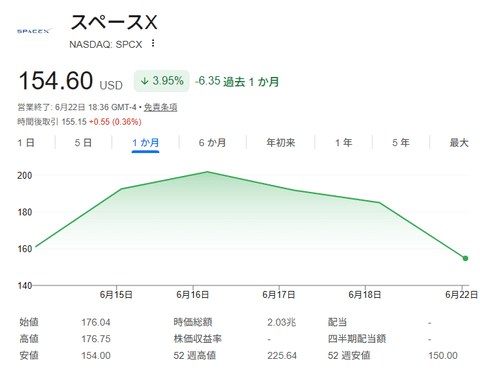Click the 160 y-axis label

point(25,249)
